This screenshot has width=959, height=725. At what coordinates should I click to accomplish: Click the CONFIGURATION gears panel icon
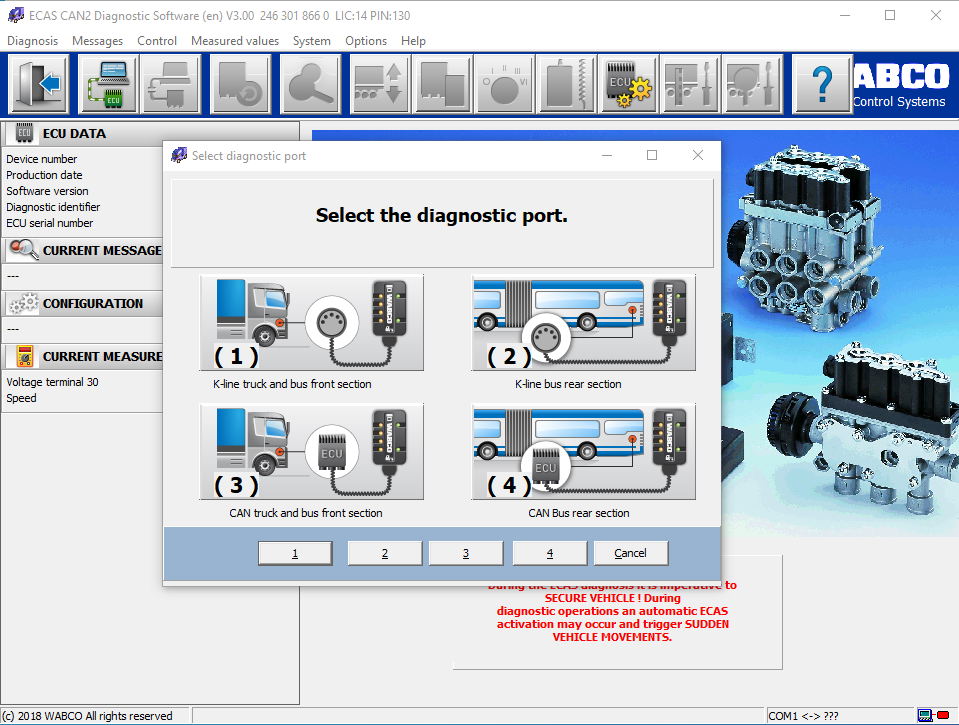22,303
